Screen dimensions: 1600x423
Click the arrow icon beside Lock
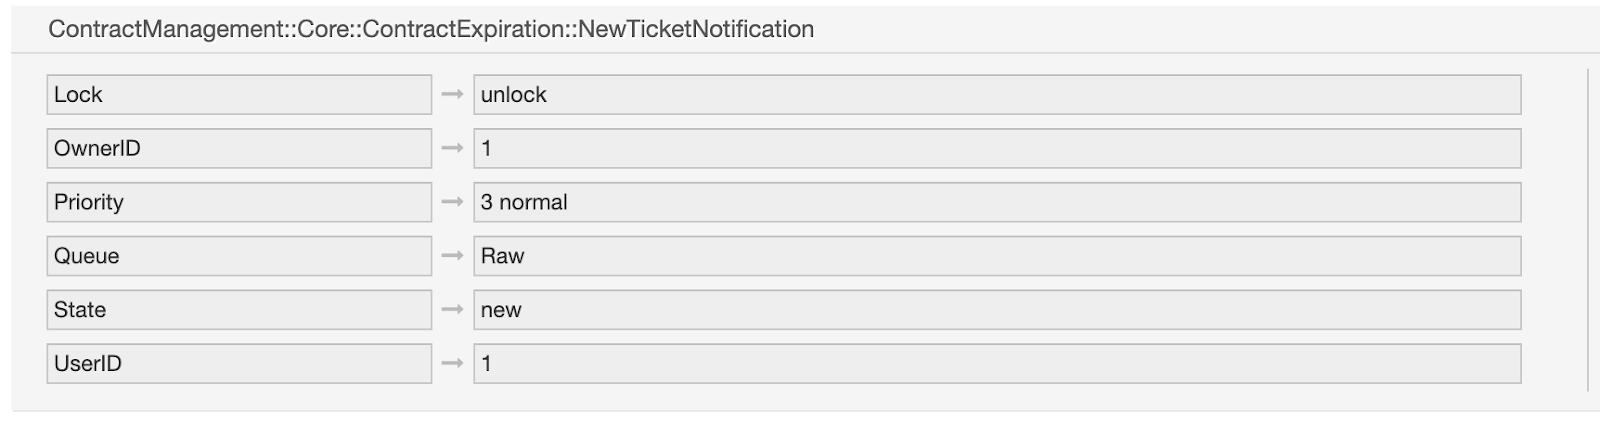(x=452, y=94)
